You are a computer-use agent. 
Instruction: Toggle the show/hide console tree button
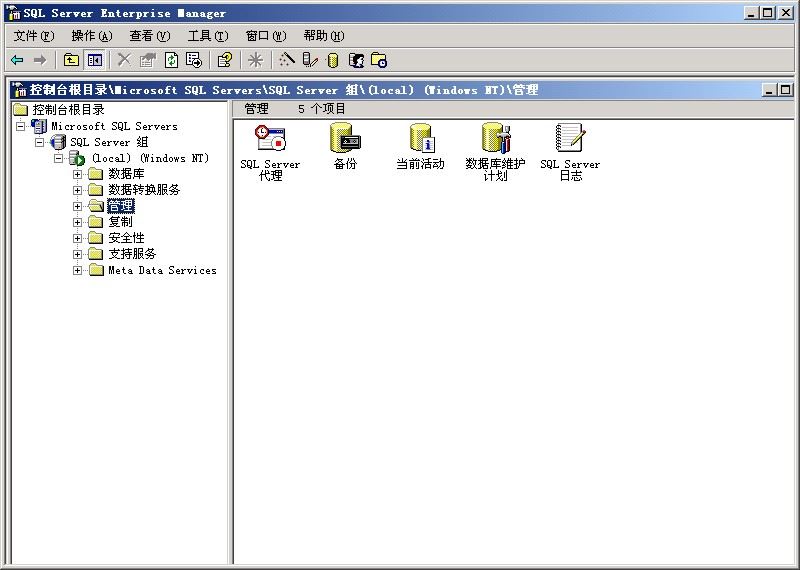pyautogui.click(x=94, y=60)
